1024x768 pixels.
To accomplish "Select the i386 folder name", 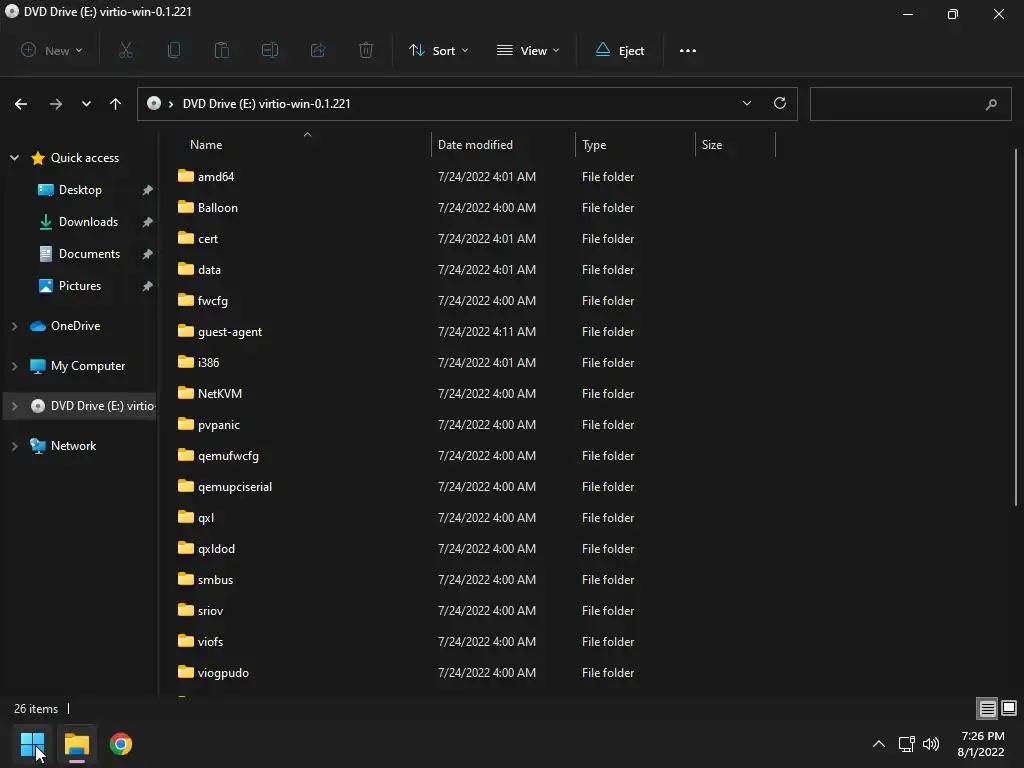I will 208,362.
